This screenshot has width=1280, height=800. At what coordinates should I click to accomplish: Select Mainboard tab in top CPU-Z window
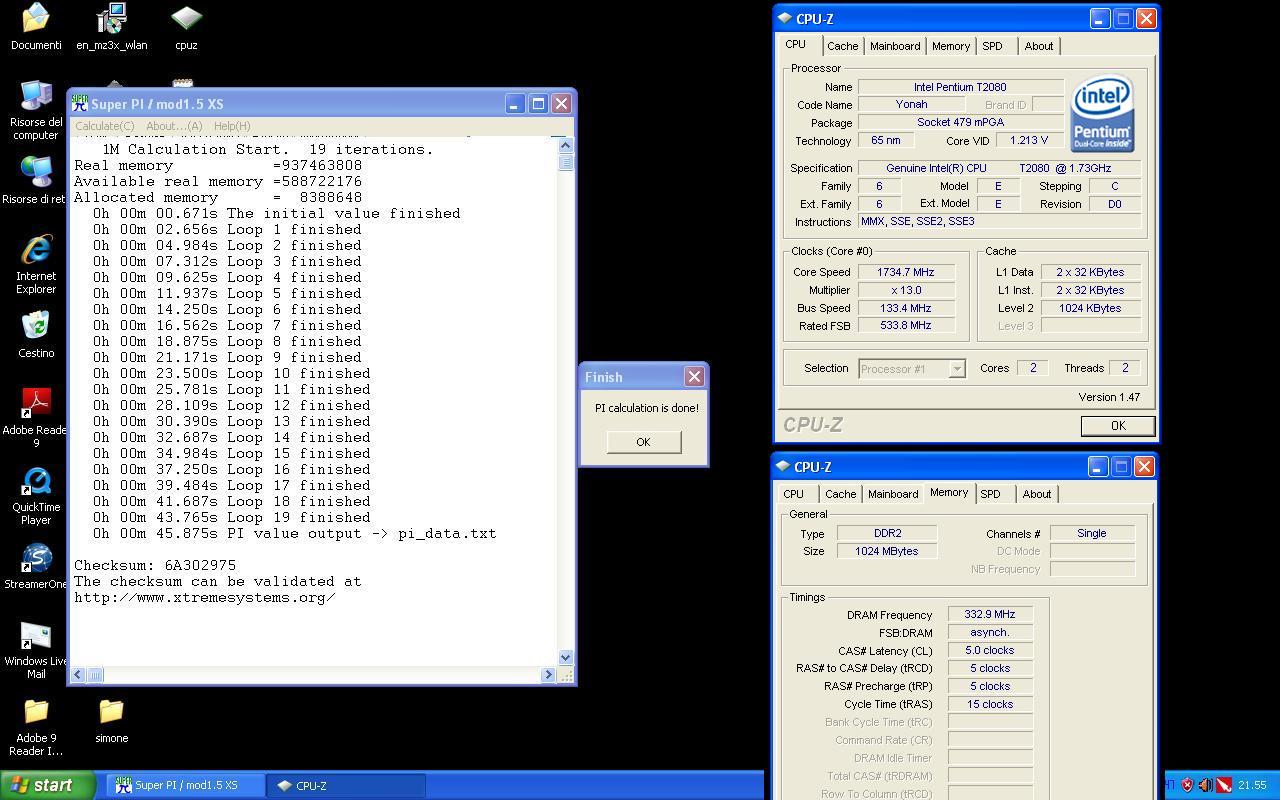click(x=895, y=46)
